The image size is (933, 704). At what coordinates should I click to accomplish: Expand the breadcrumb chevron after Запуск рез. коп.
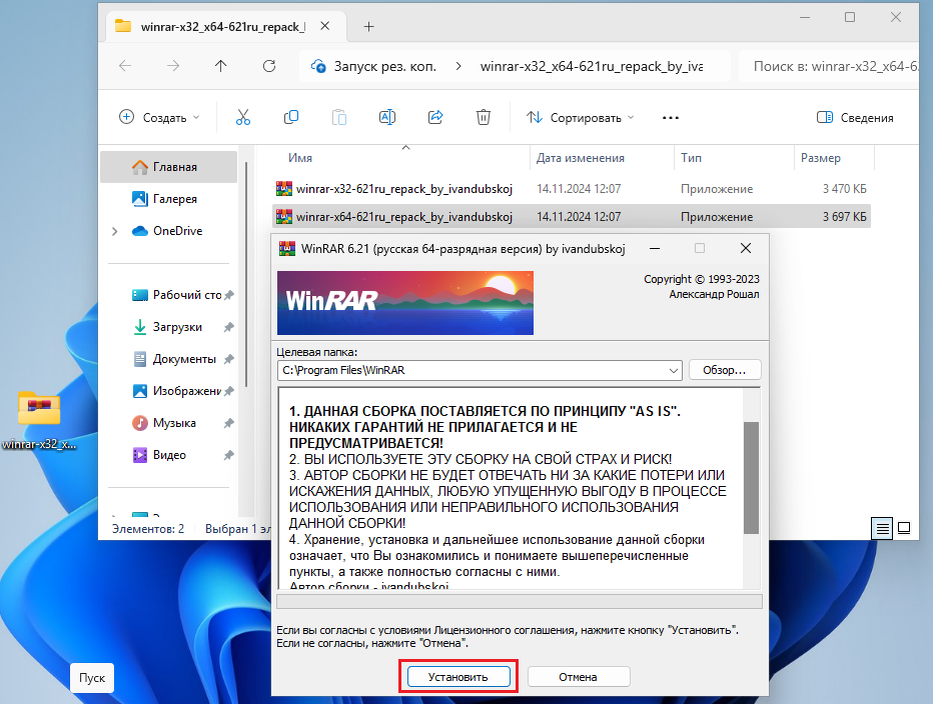coord(458,66)
